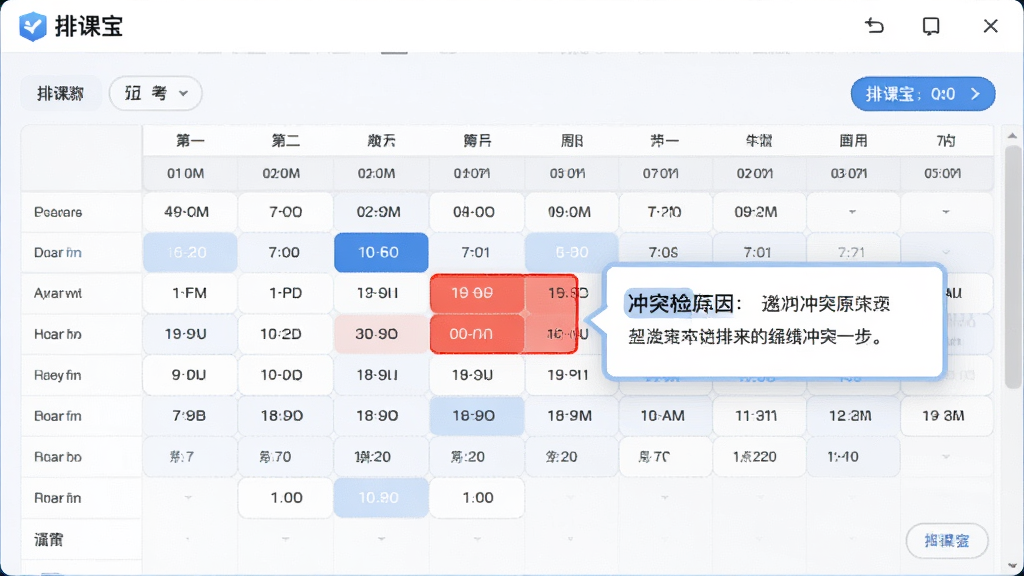The height and width of the screenshot is (576, 1024).
Task: Click the scrollbar down arrow
Action: tap(1013, 565)
